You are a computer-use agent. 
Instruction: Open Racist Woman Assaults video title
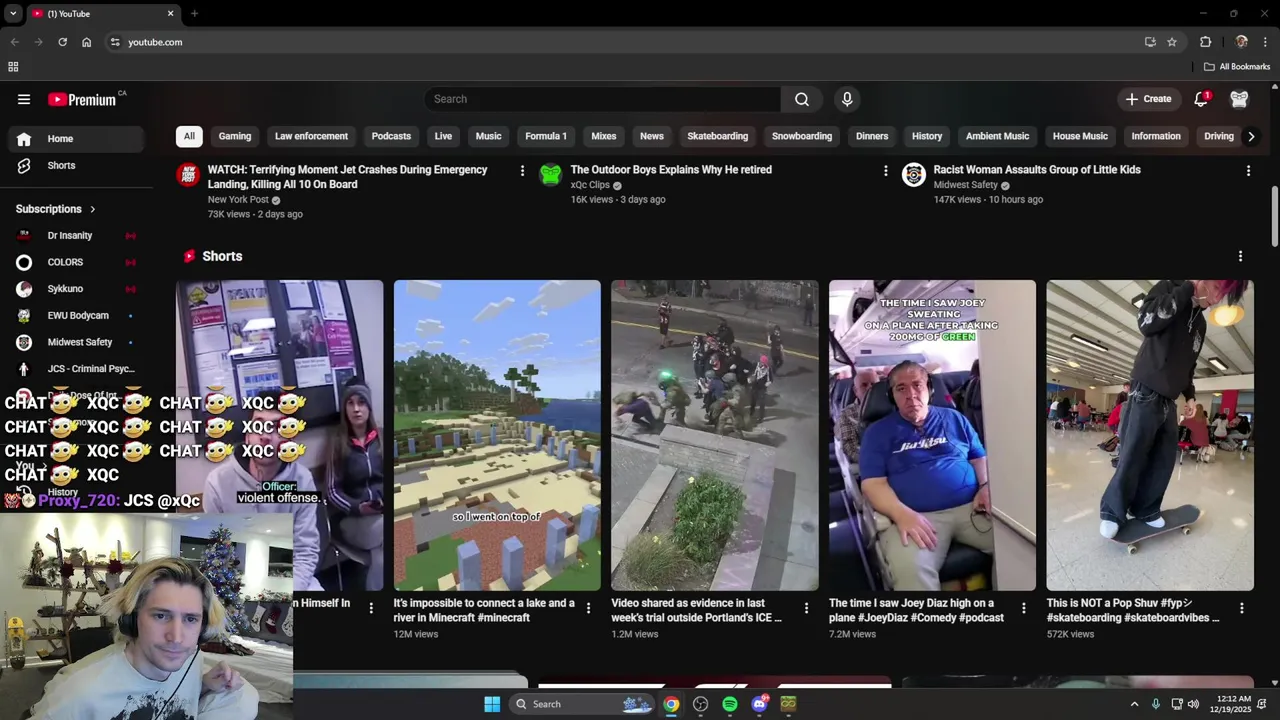pos(1036,170)
